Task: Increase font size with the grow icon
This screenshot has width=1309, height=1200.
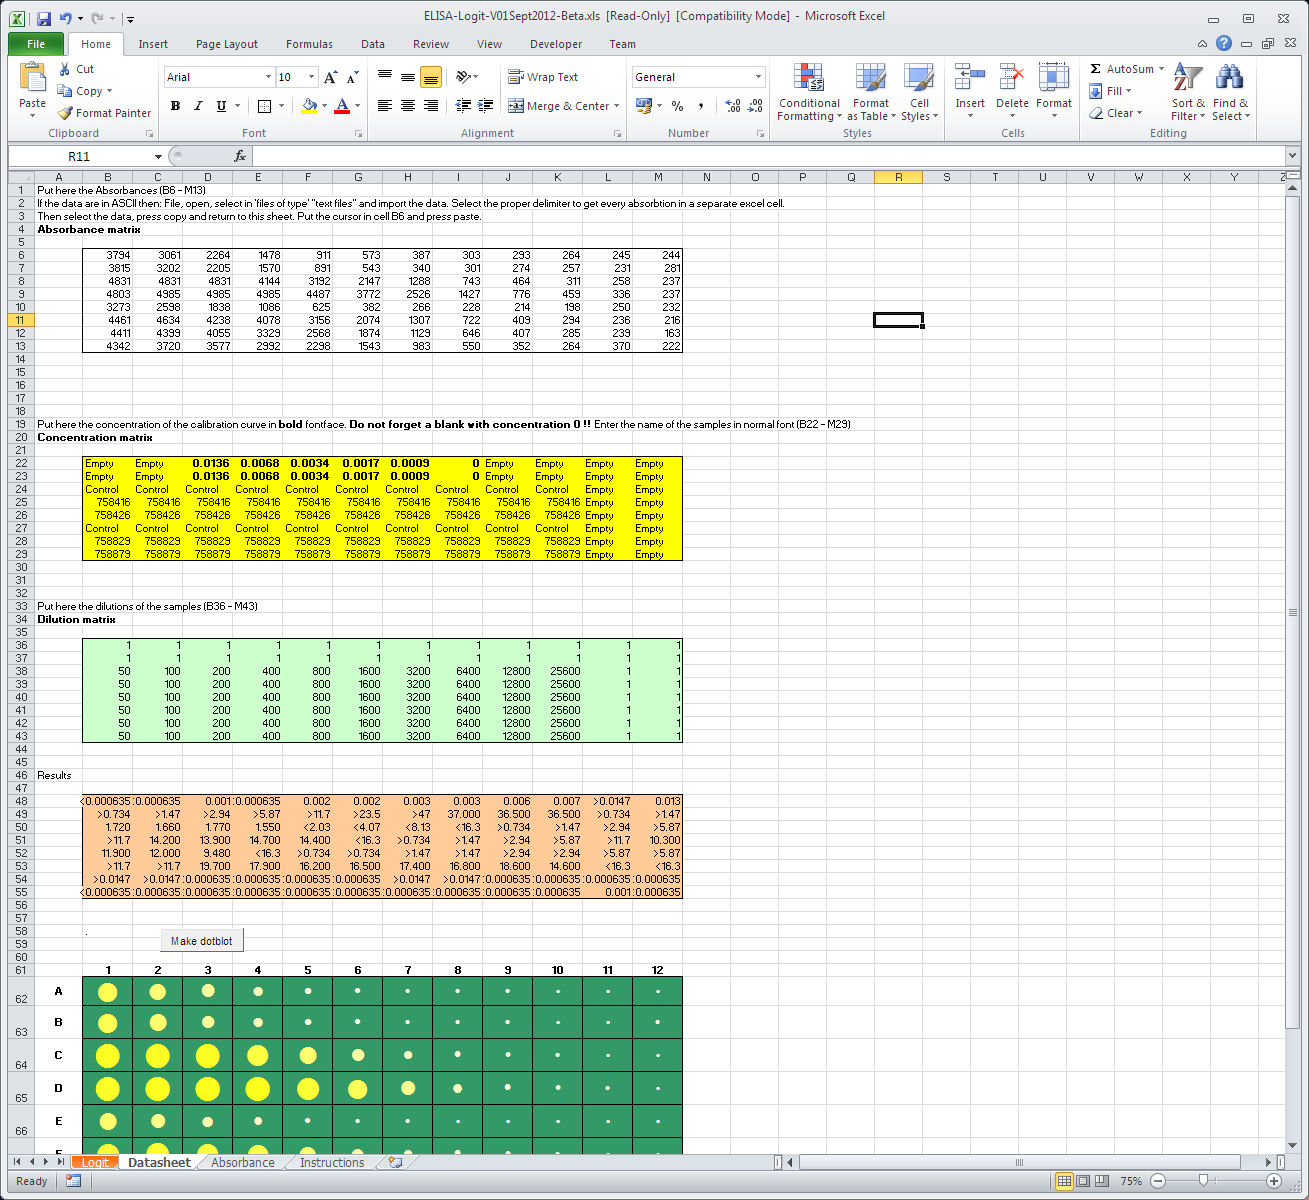Action: point(330,77)
